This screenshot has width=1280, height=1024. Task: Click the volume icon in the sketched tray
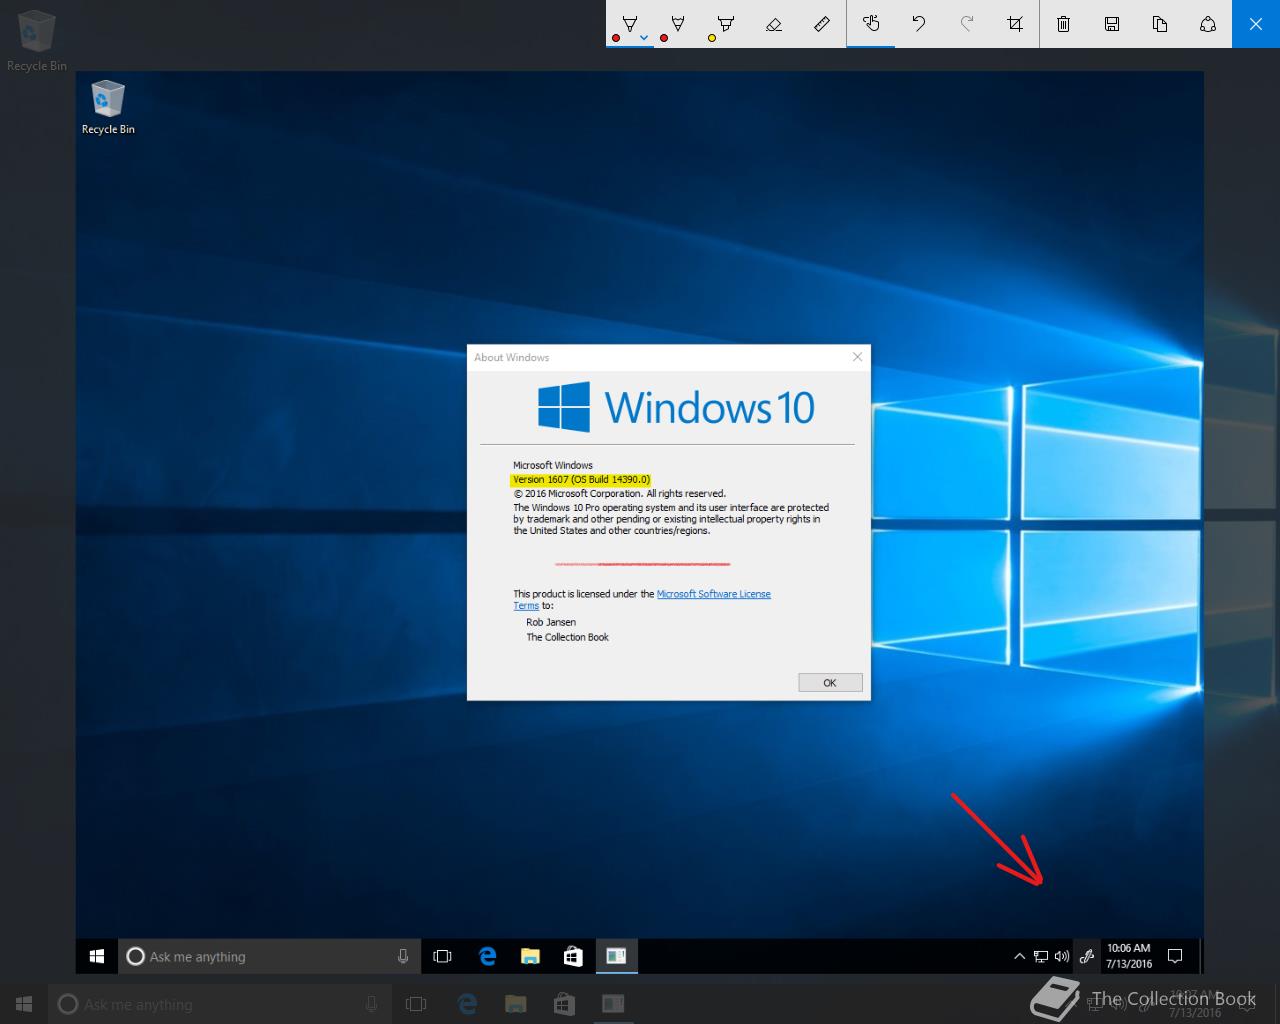click(x=1062, y=957)
